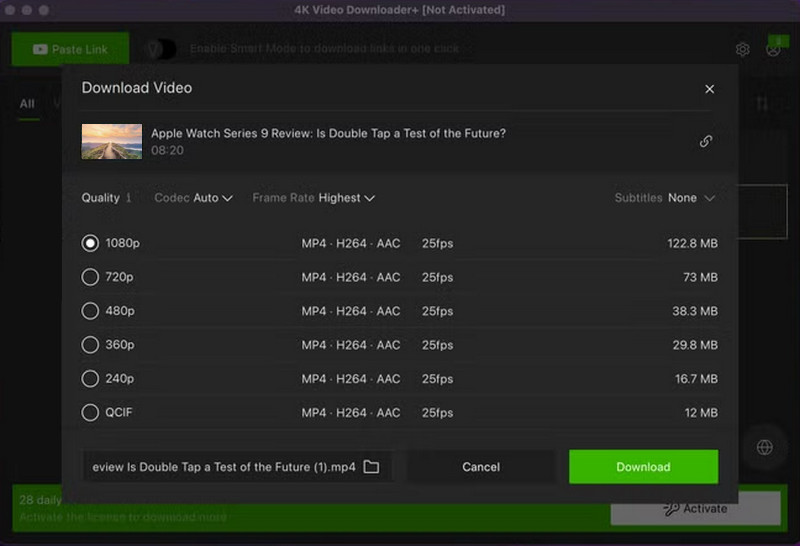
Task: Choose the 480p quality option
Action: [90, 311]
